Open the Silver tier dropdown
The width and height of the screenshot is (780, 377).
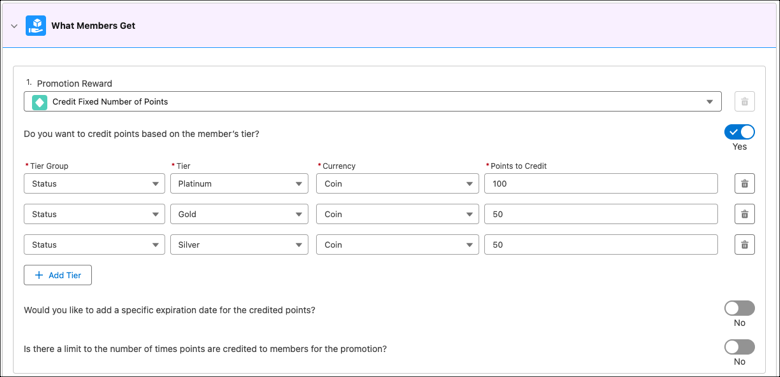tap(240, 245)
